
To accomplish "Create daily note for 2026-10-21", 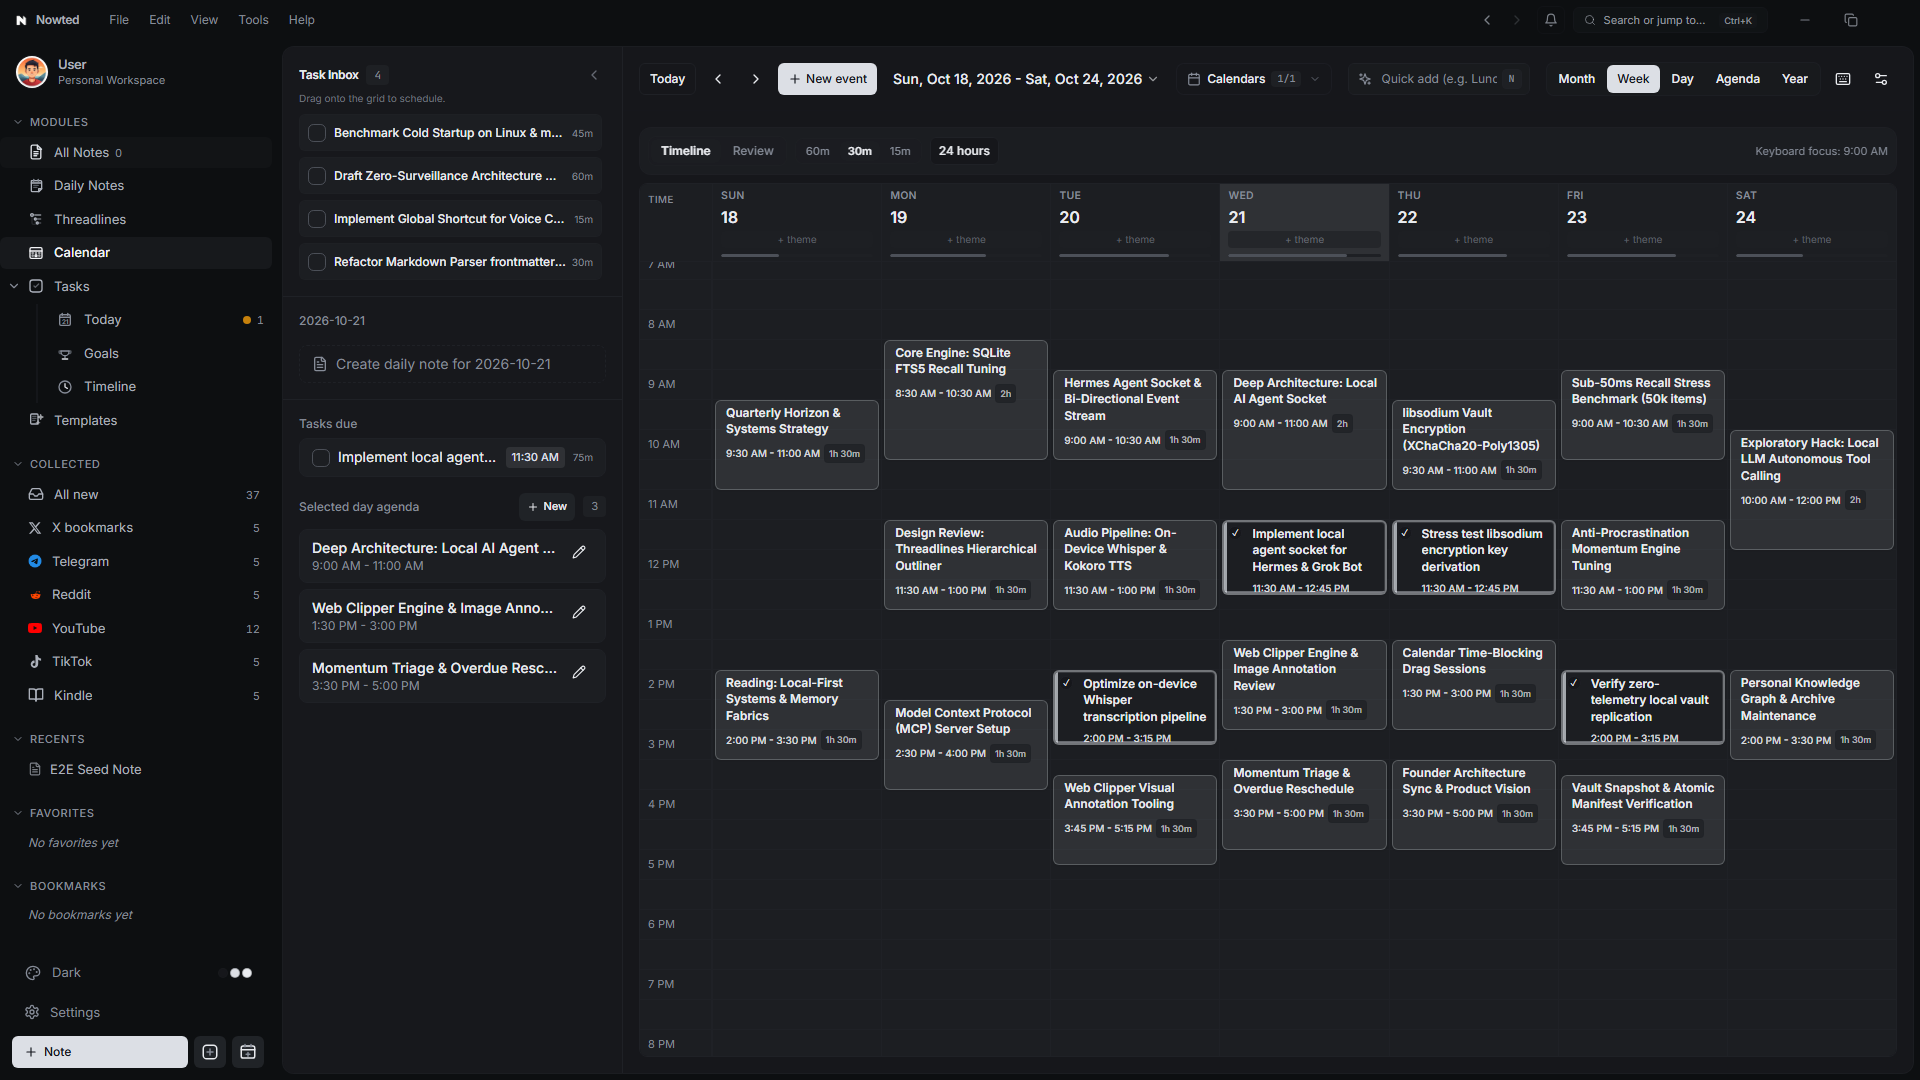I will 452,364.
